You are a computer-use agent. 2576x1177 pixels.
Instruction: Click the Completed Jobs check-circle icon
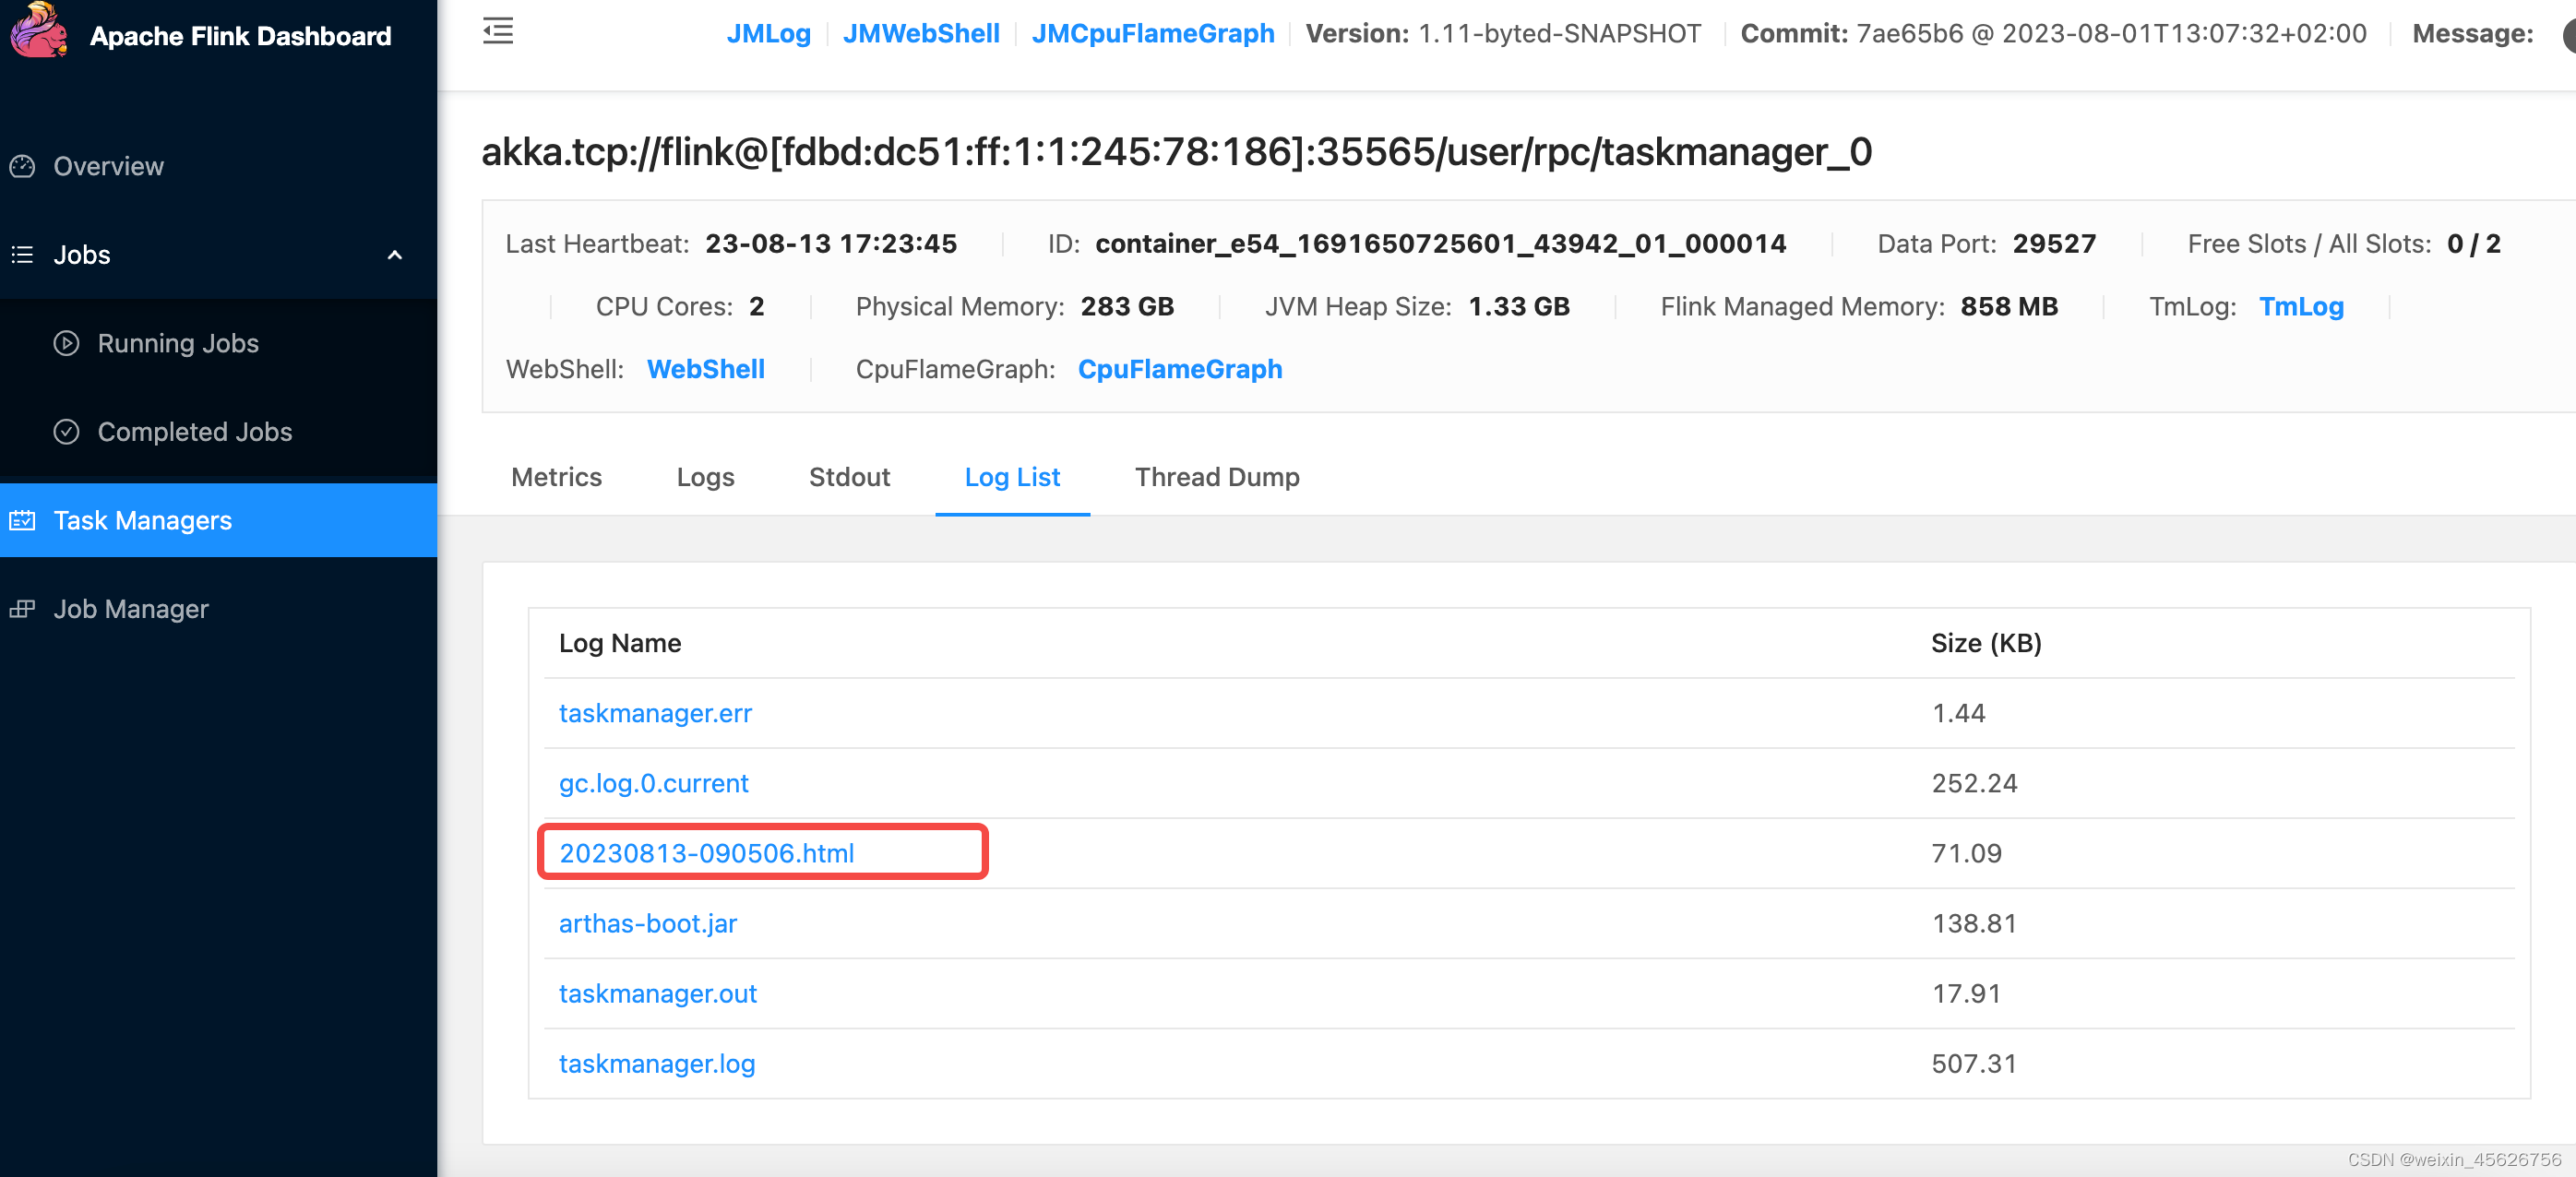(x=66, y=432)
